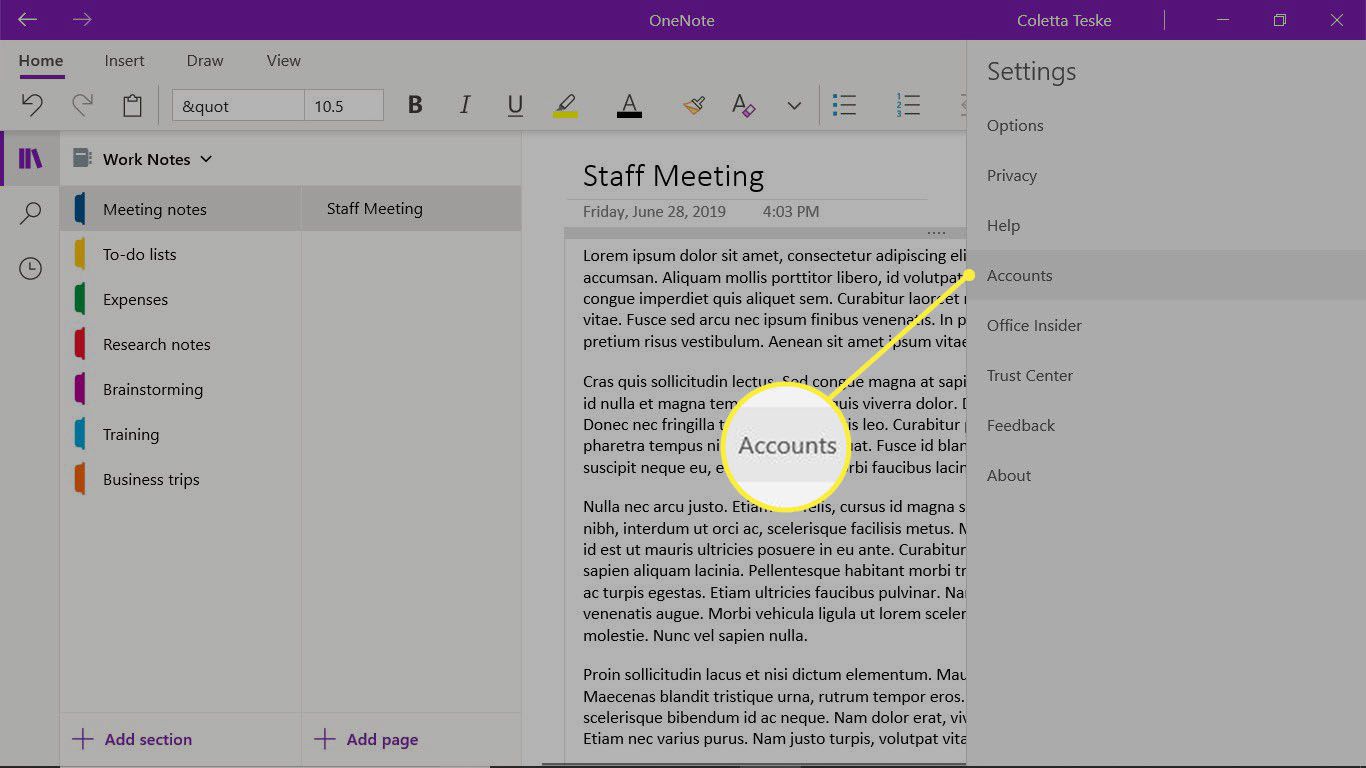Click the yellow To-do lists section tab icon
1366x768 pixels.
[80, 254]
